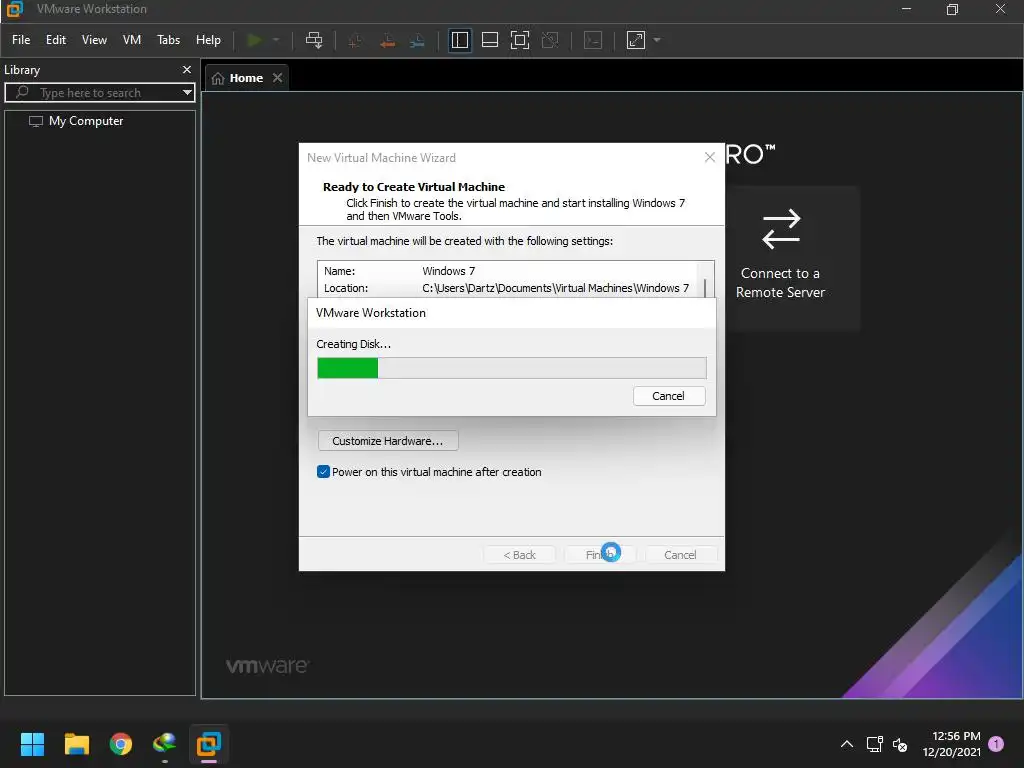Click the Send Ctrl+Alt+Del toolbar icon
1024x768 pixels.
(314, 40)
